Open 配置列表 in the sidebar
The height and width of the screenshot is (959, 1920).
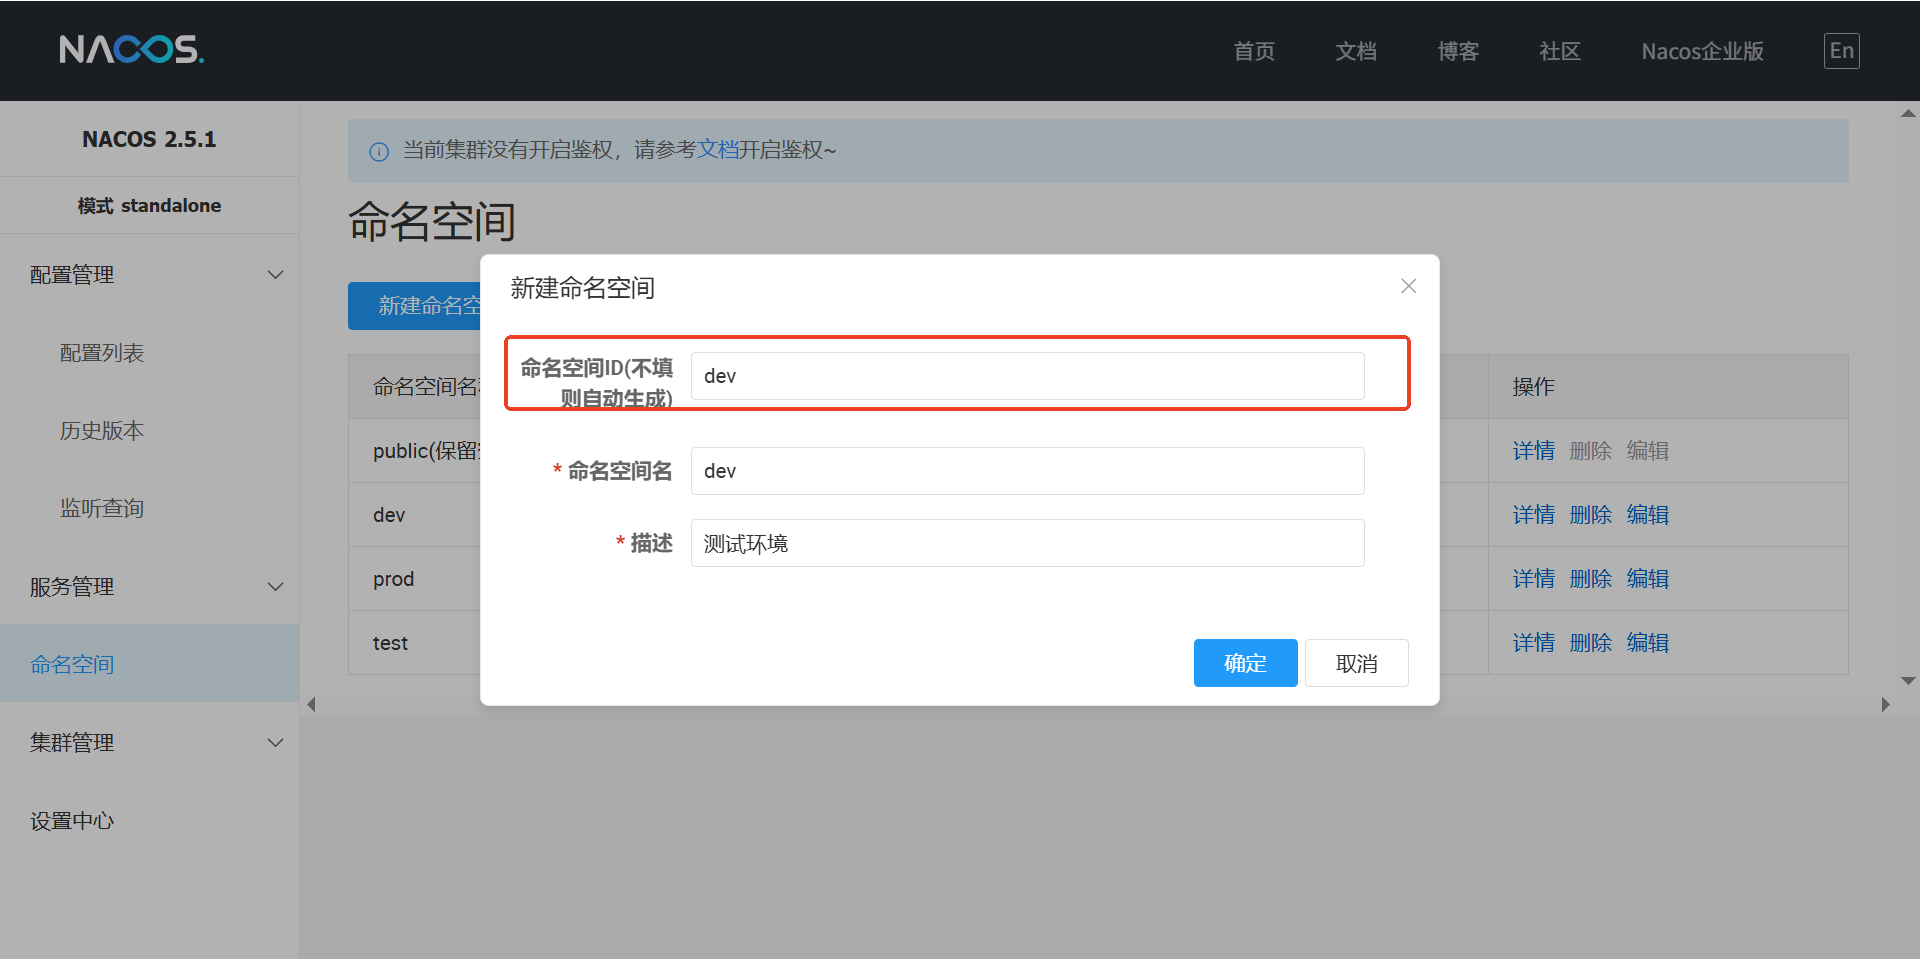click(101, 352)
